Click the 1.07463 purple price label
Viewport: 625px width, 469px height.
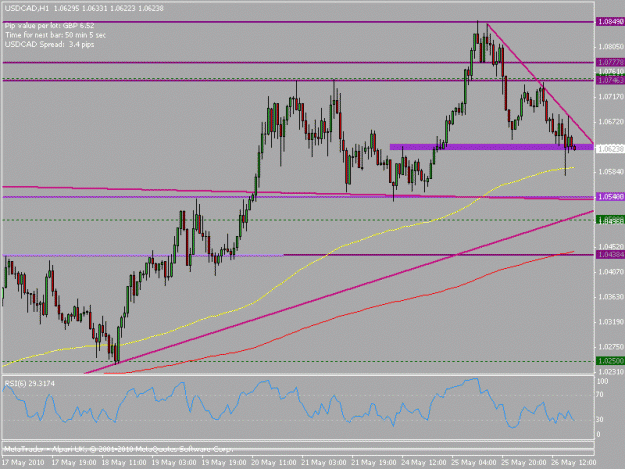610,80
